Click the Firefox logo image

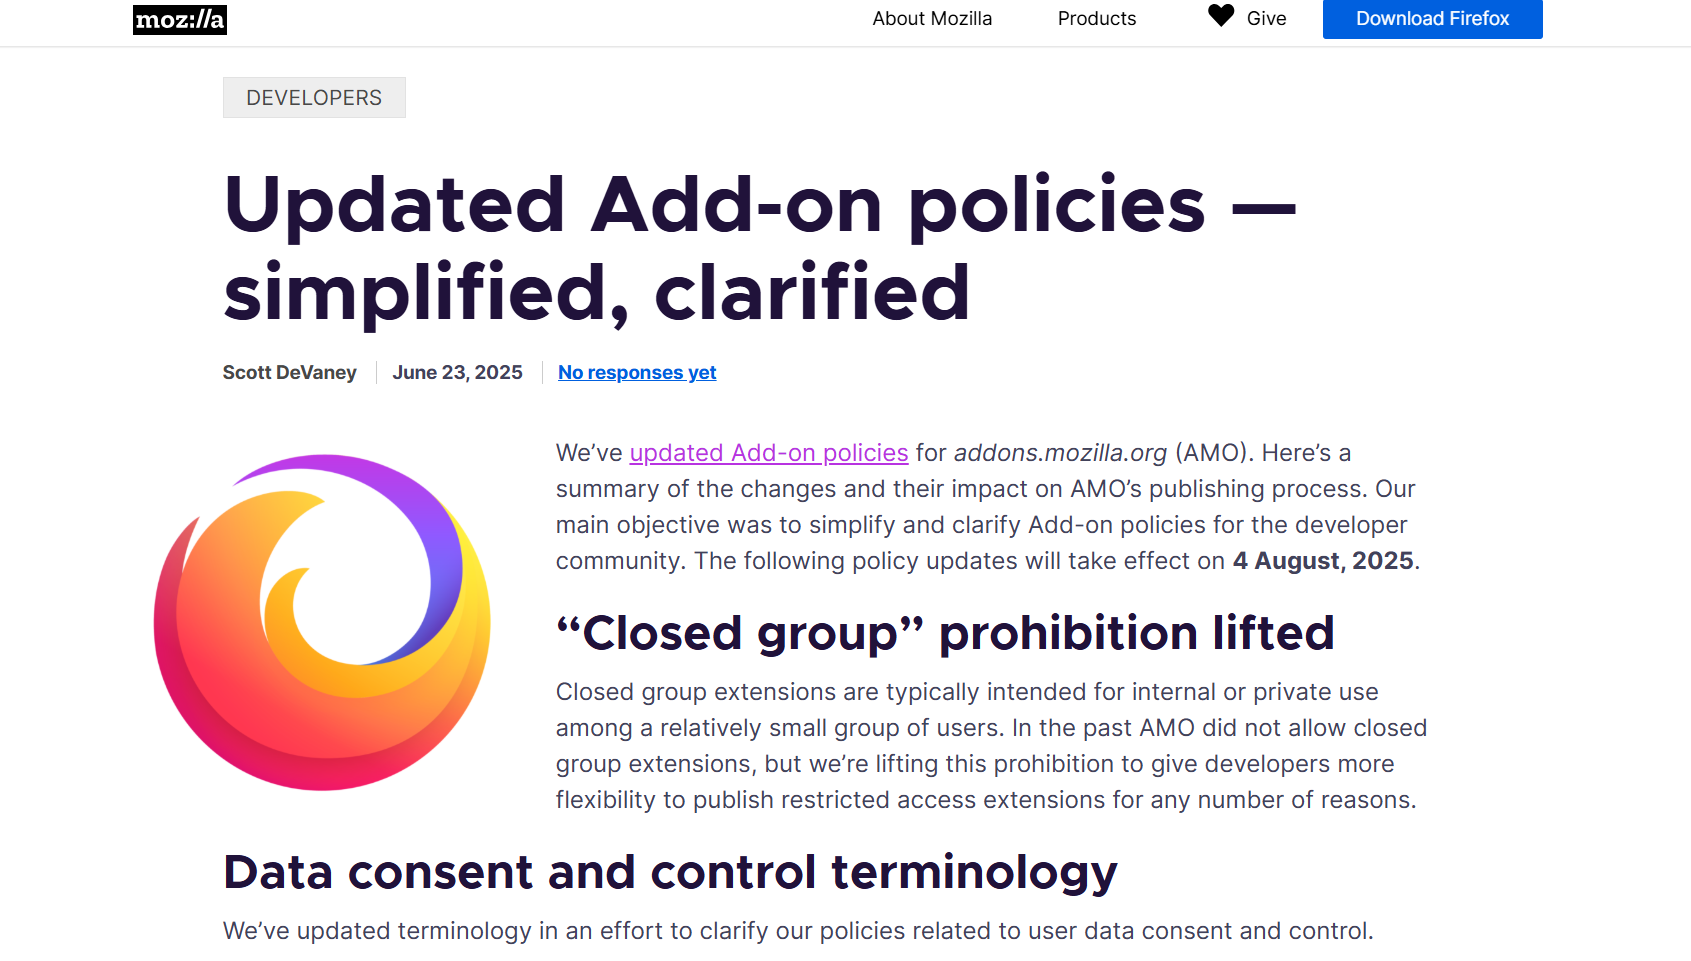(322, 622)
